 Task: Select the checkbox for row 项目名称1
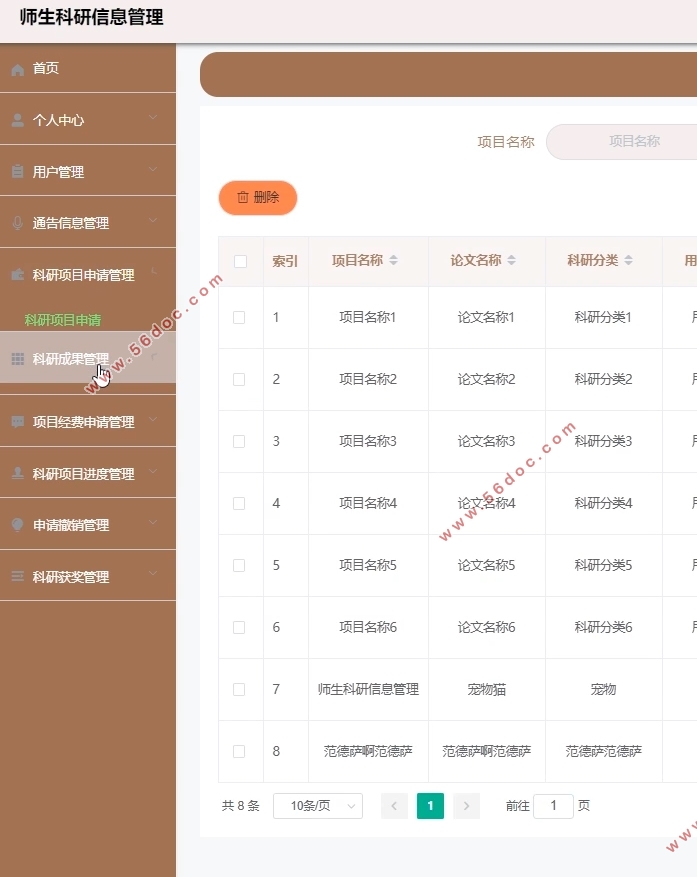point(239,318)
